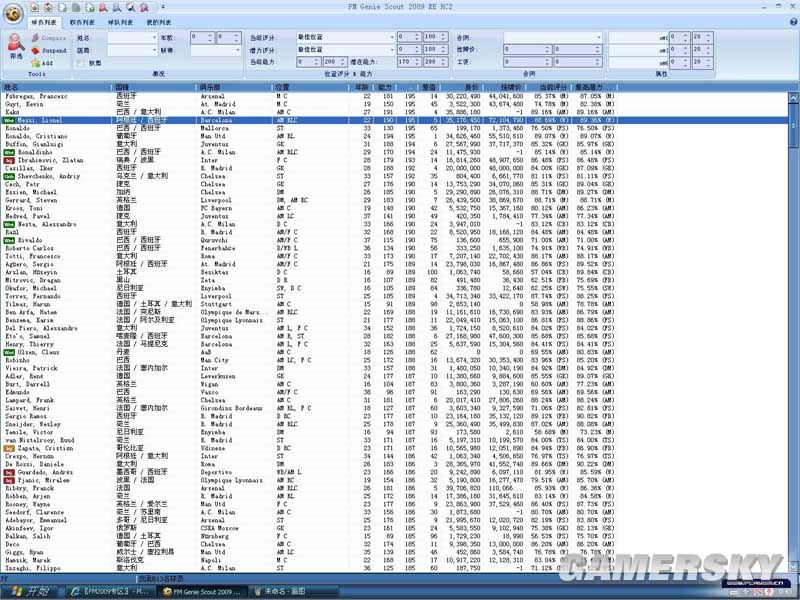Click the 工资 minimum wage field
Viewport: 800px width, 600px height.
[527, 62]
